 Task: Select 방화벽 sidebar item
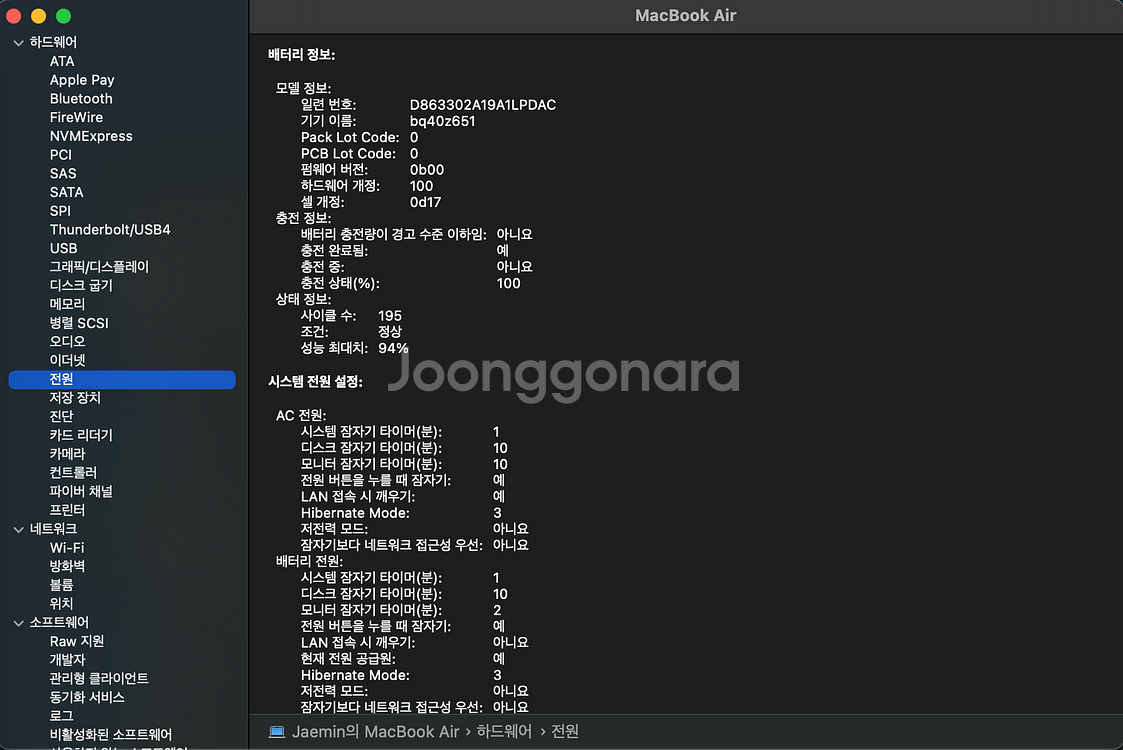(x=67, y=566)
